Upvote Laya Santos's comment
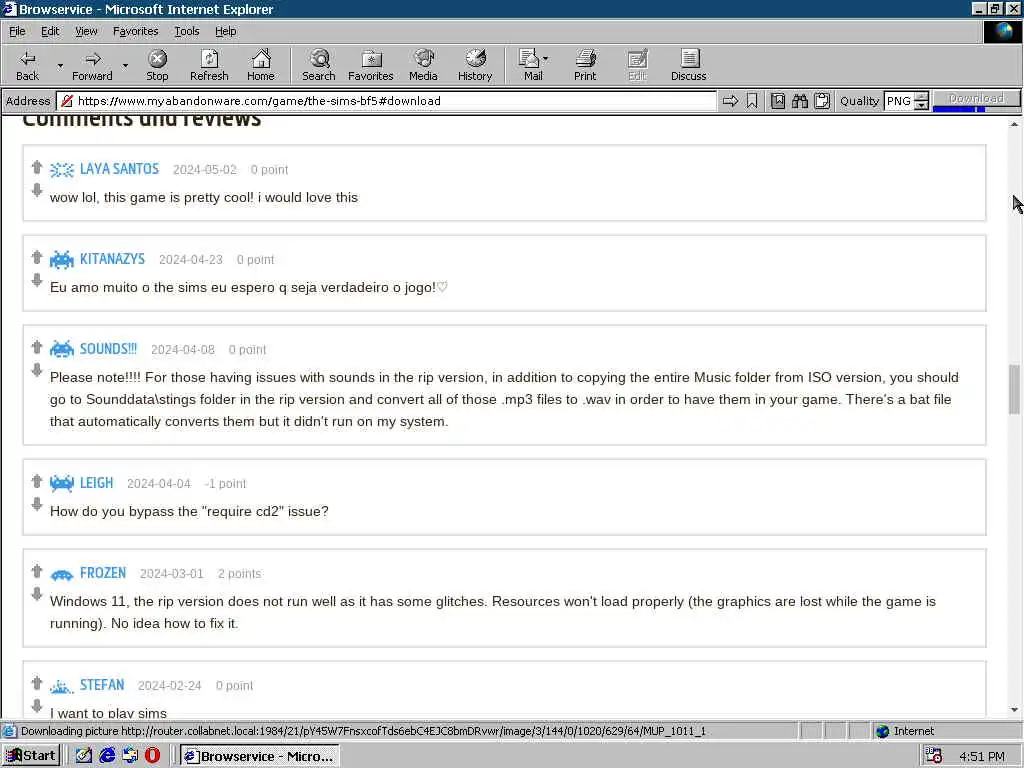 [37, 167]
